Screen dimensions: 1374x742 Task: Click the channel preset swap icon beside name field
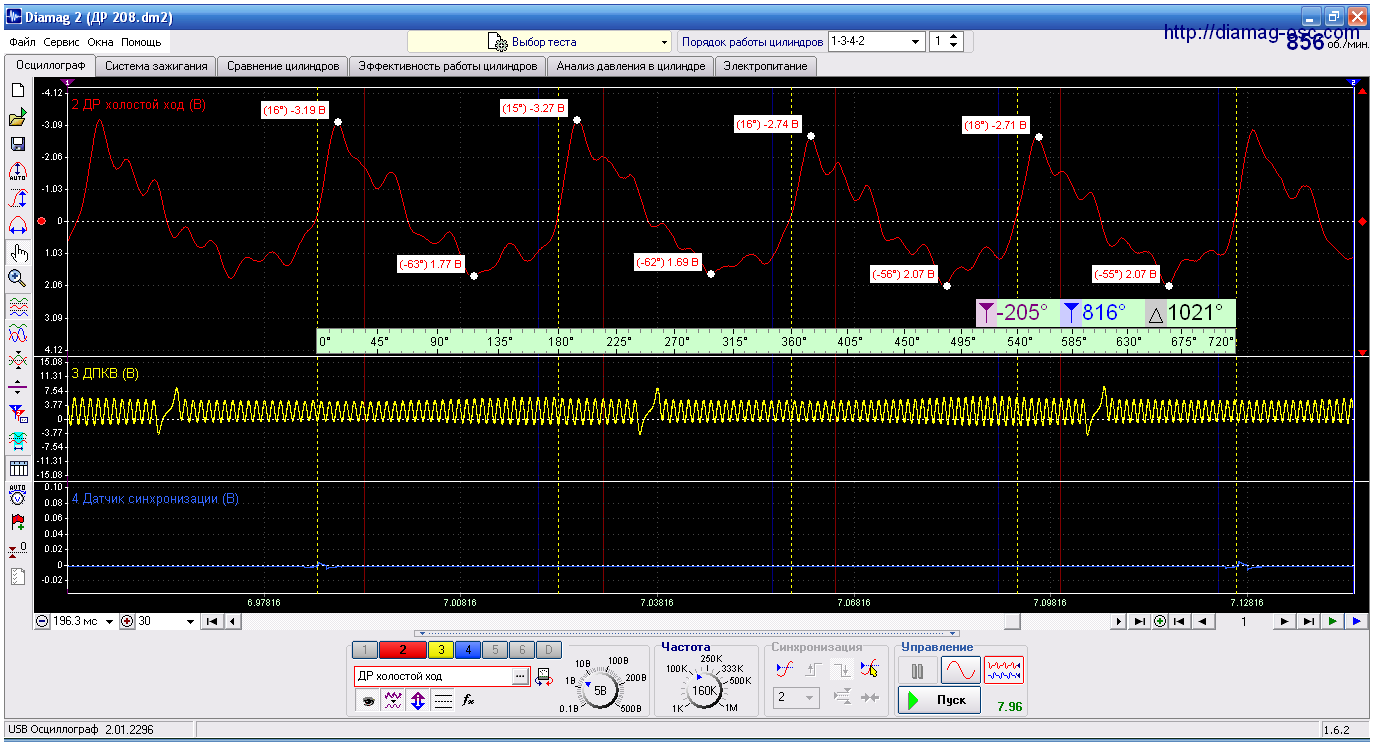[543, 676]
